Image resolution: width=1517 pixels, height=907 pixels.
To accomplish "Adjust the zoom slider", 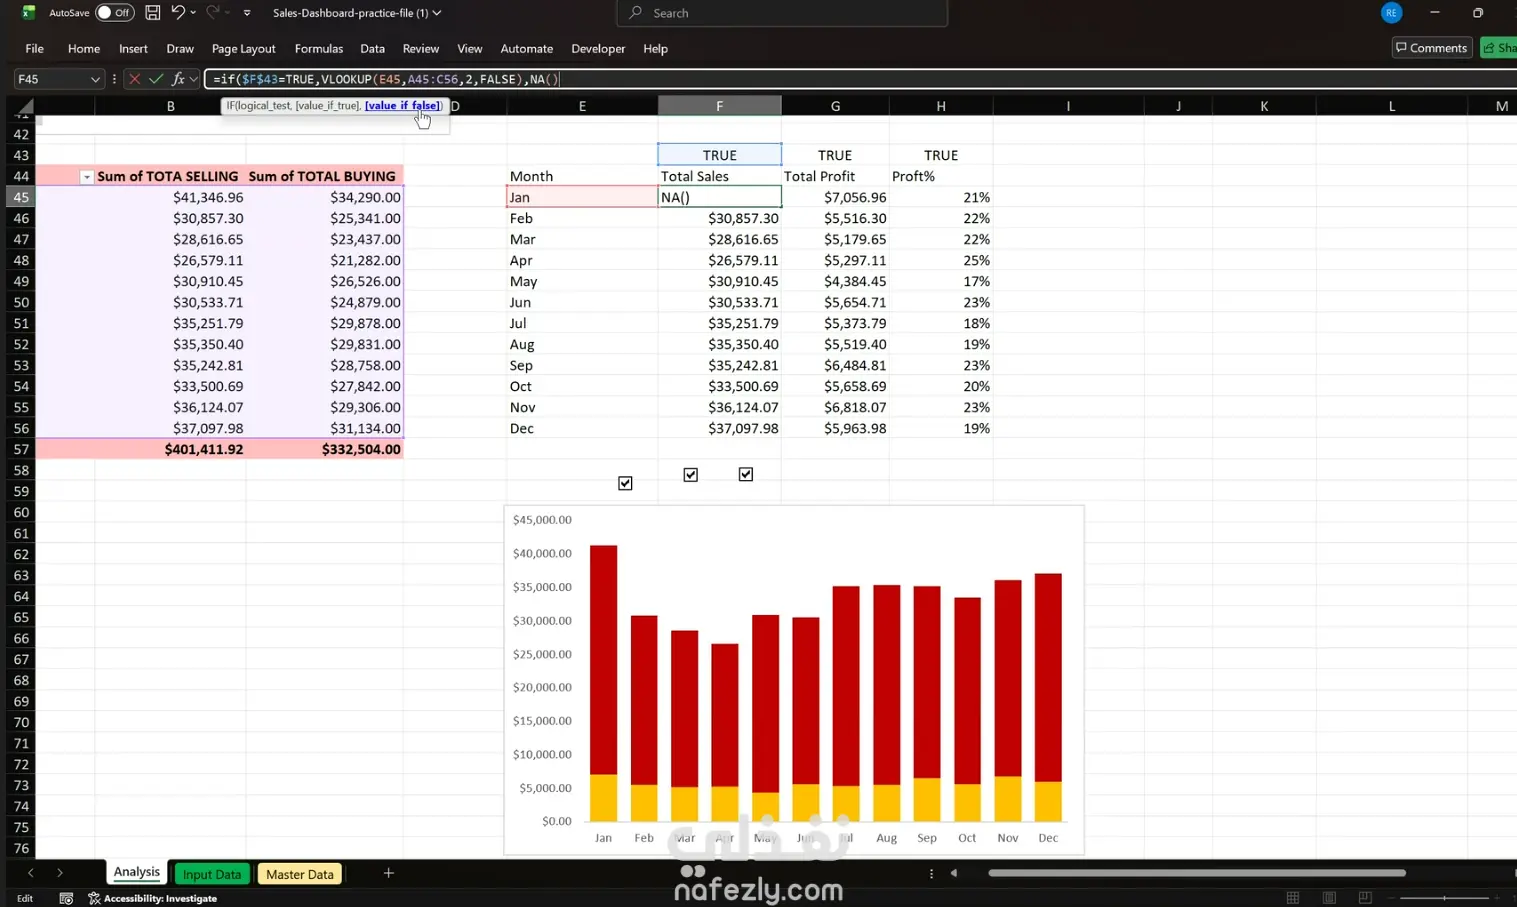I will (1443, 898).
